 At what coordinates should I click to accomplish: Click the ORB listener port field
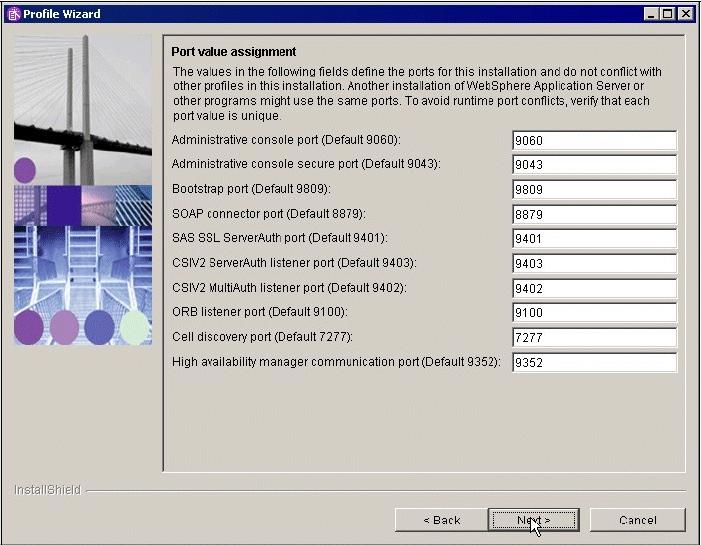point(594,313)
